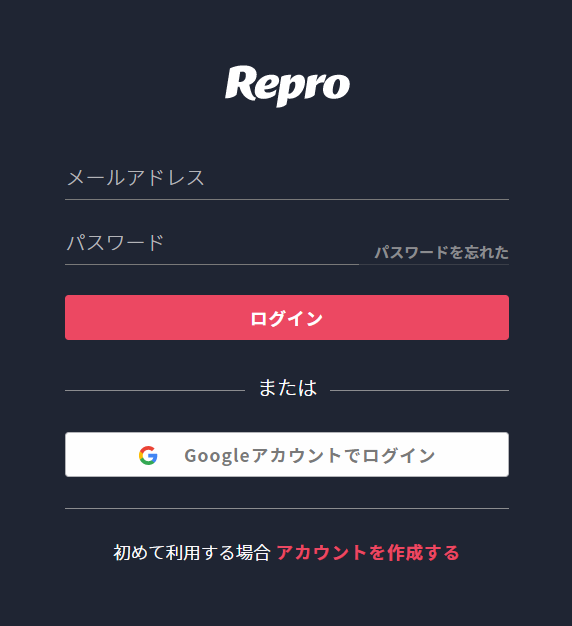Screen dimensions: 572x626
Task: Click the underline below the メールアドレス field
Action: click(287, 199)
